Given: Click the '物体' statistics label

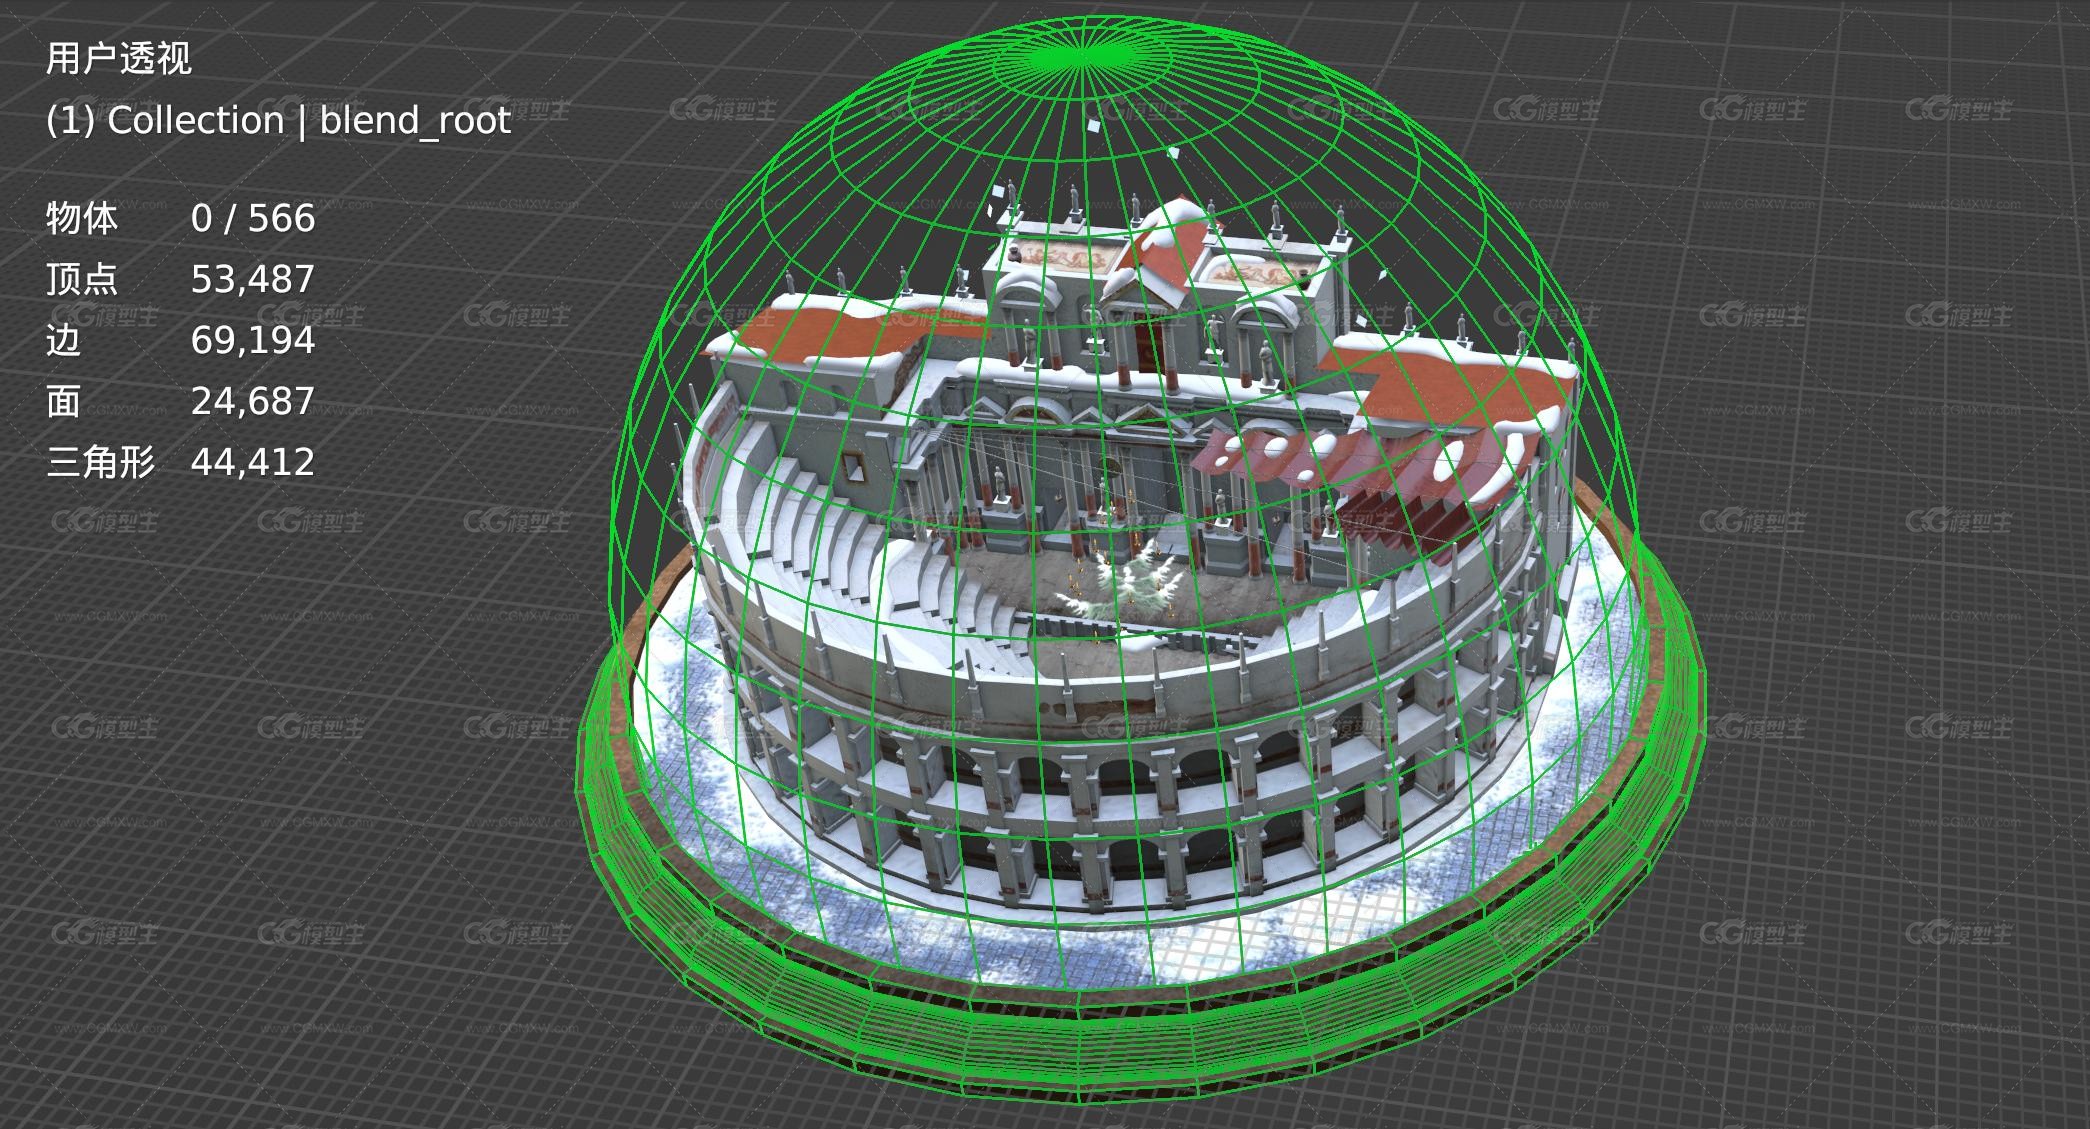Looking at the screenshot, I should tap(82, 218).
